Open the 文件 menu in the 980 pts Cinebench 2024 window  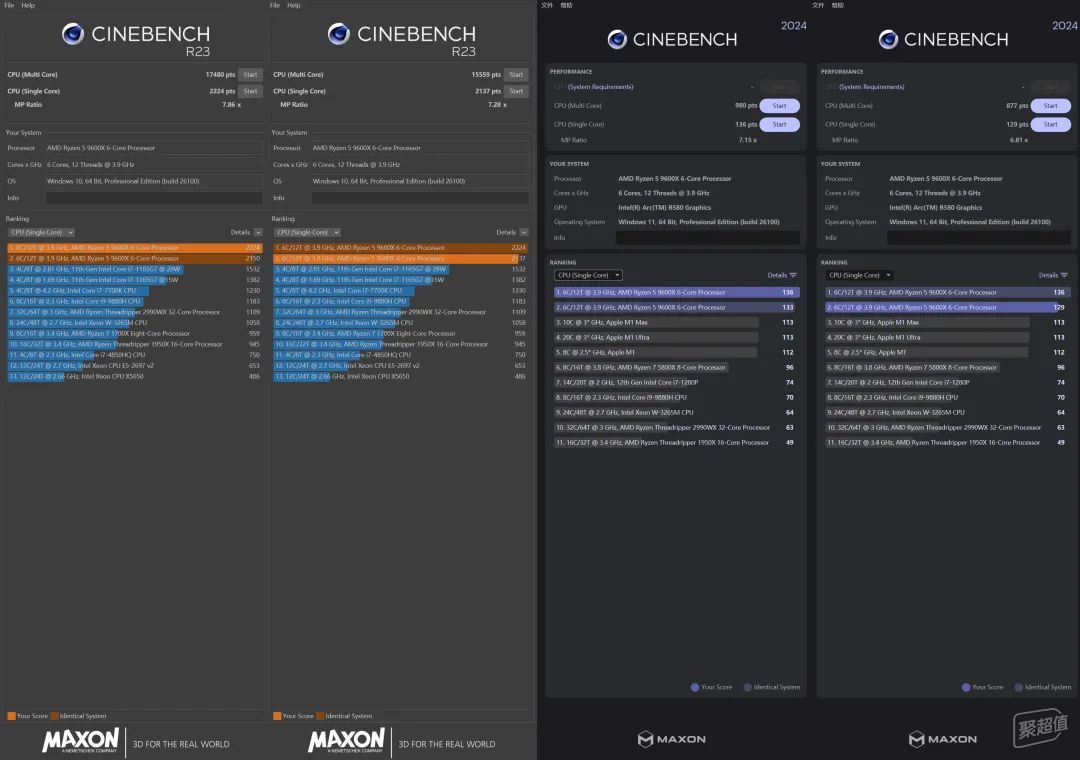[x=547, y=5]
